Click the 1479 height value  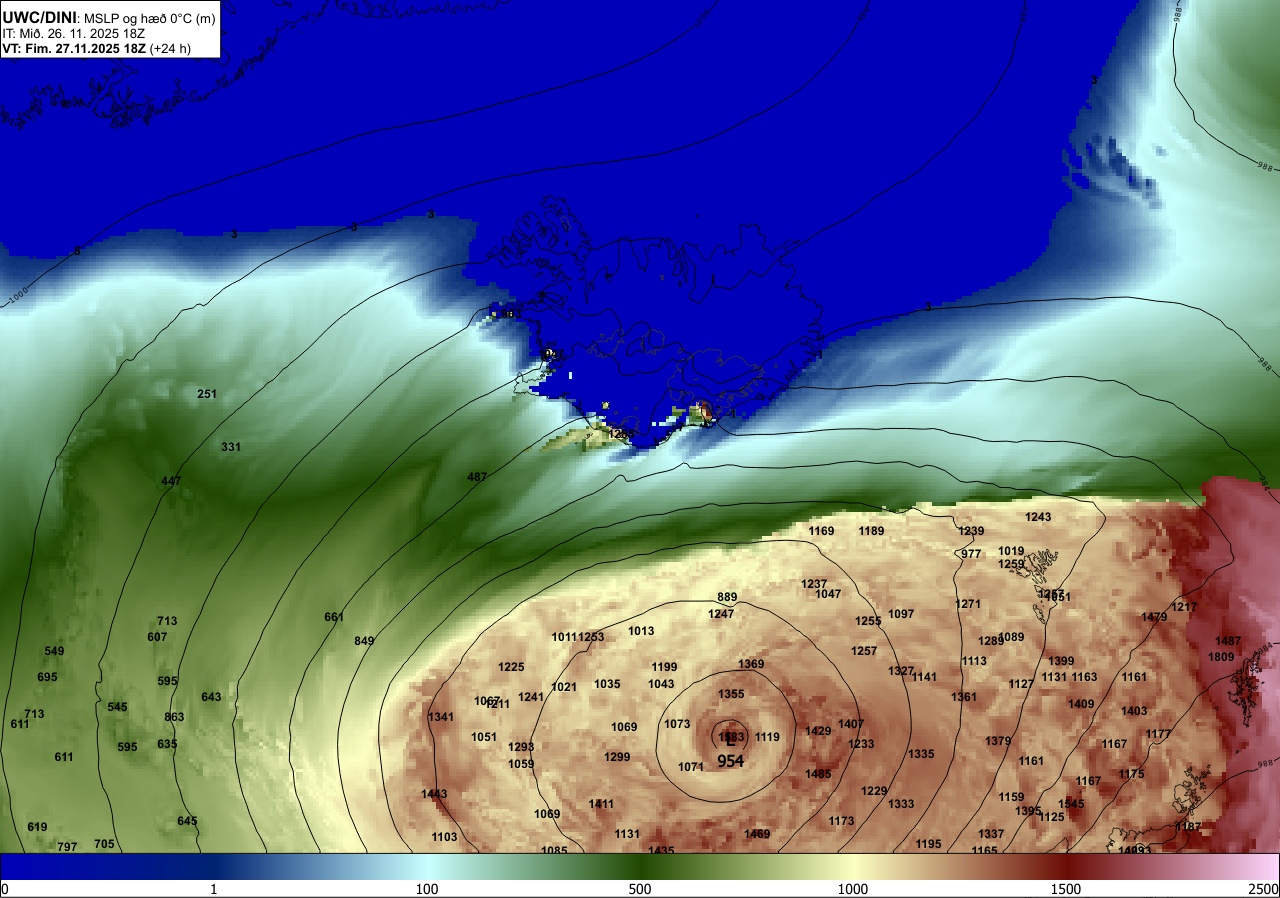(x=1154, y=617)
